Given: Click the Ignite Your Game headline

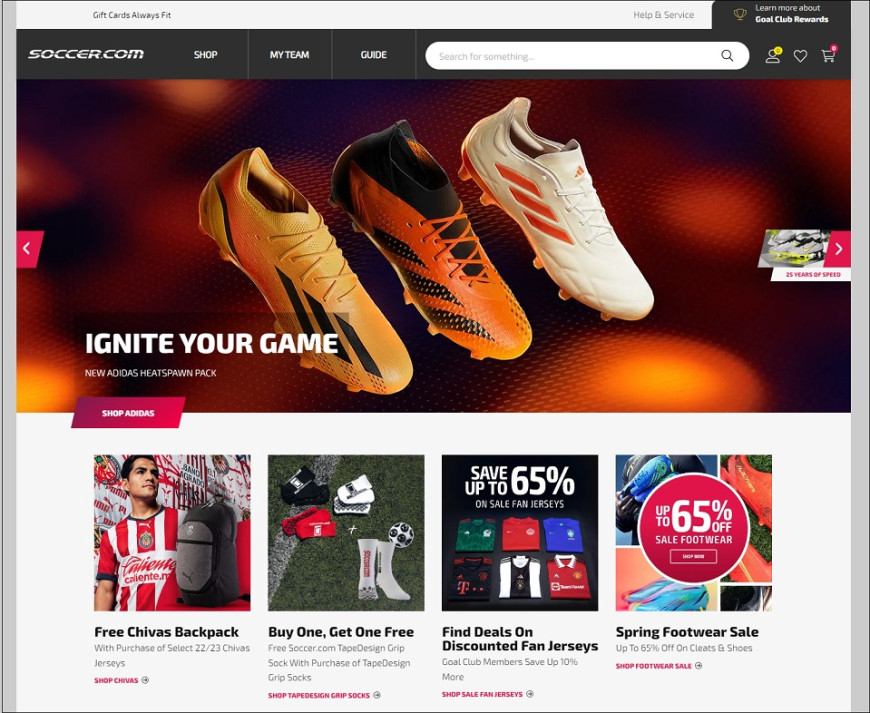Looking at the screenshot, I should [x=211, y=343].
